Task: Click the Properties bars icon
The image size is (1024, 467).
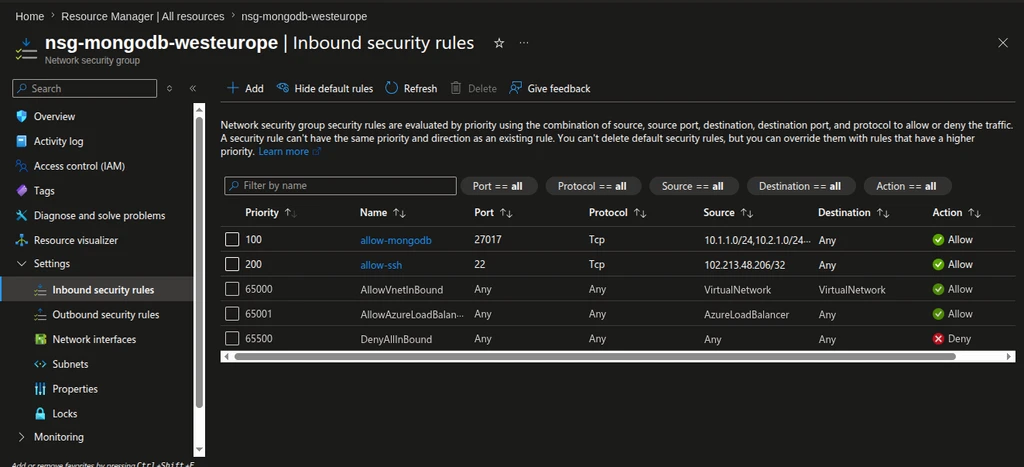Action: click(40, 389)
